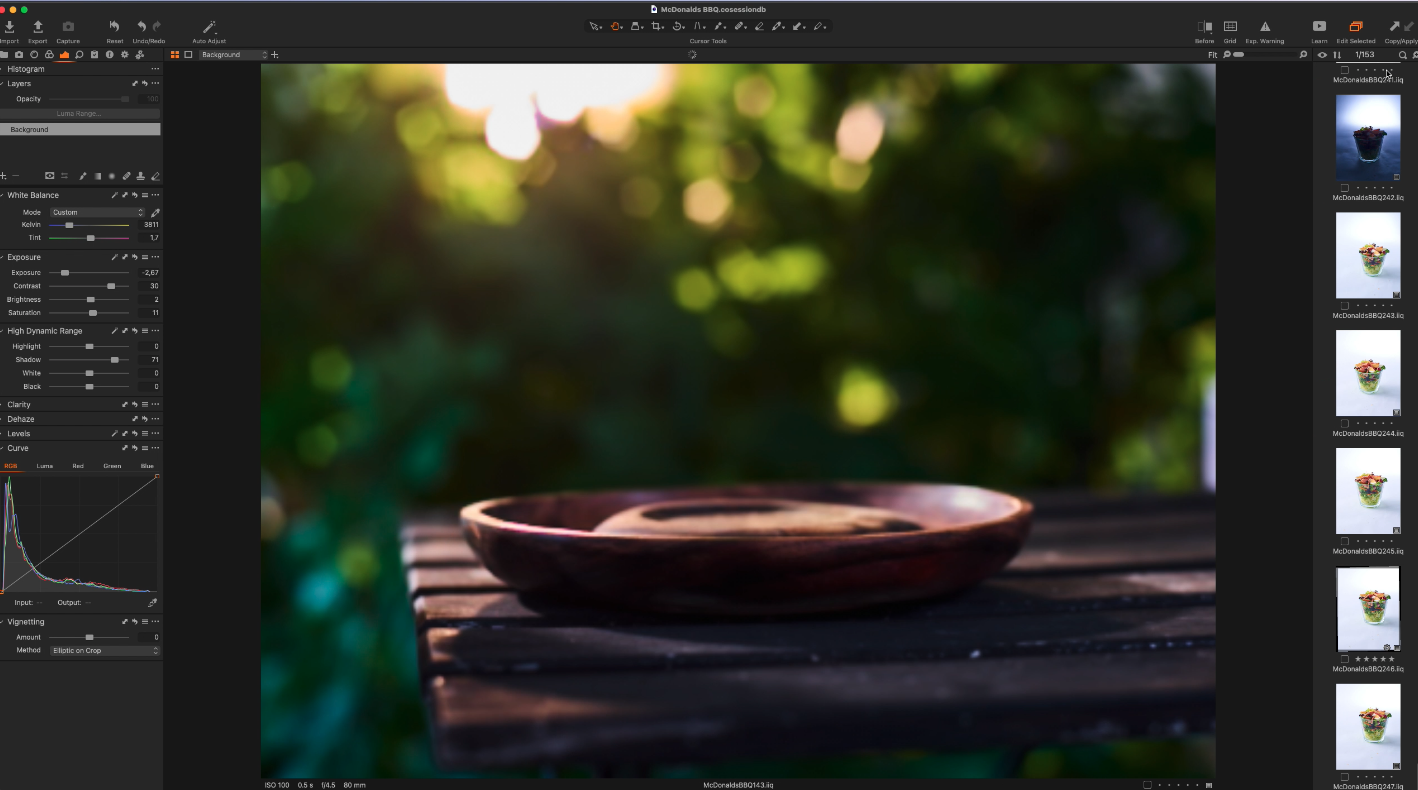The width and height of the screenshot is (1418, 790).
Task: Open the Details magnifier tool tab
Action: (x=79, y=55)
